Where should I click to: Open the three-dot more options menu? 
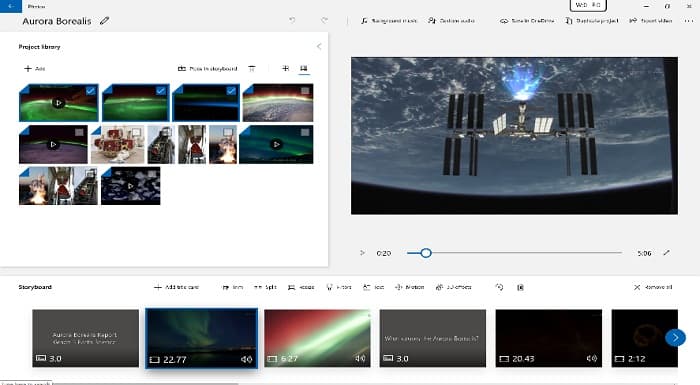[x=688, y=21]
